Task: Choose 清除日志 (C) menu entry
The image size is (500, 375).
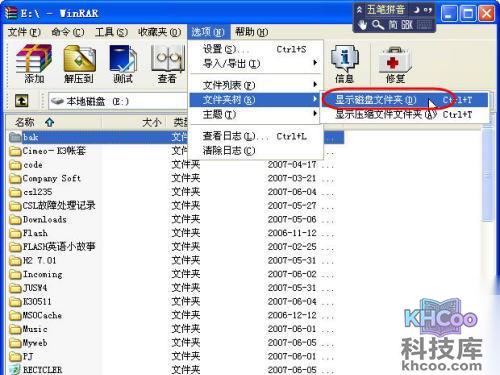Action: click(255, 151)
